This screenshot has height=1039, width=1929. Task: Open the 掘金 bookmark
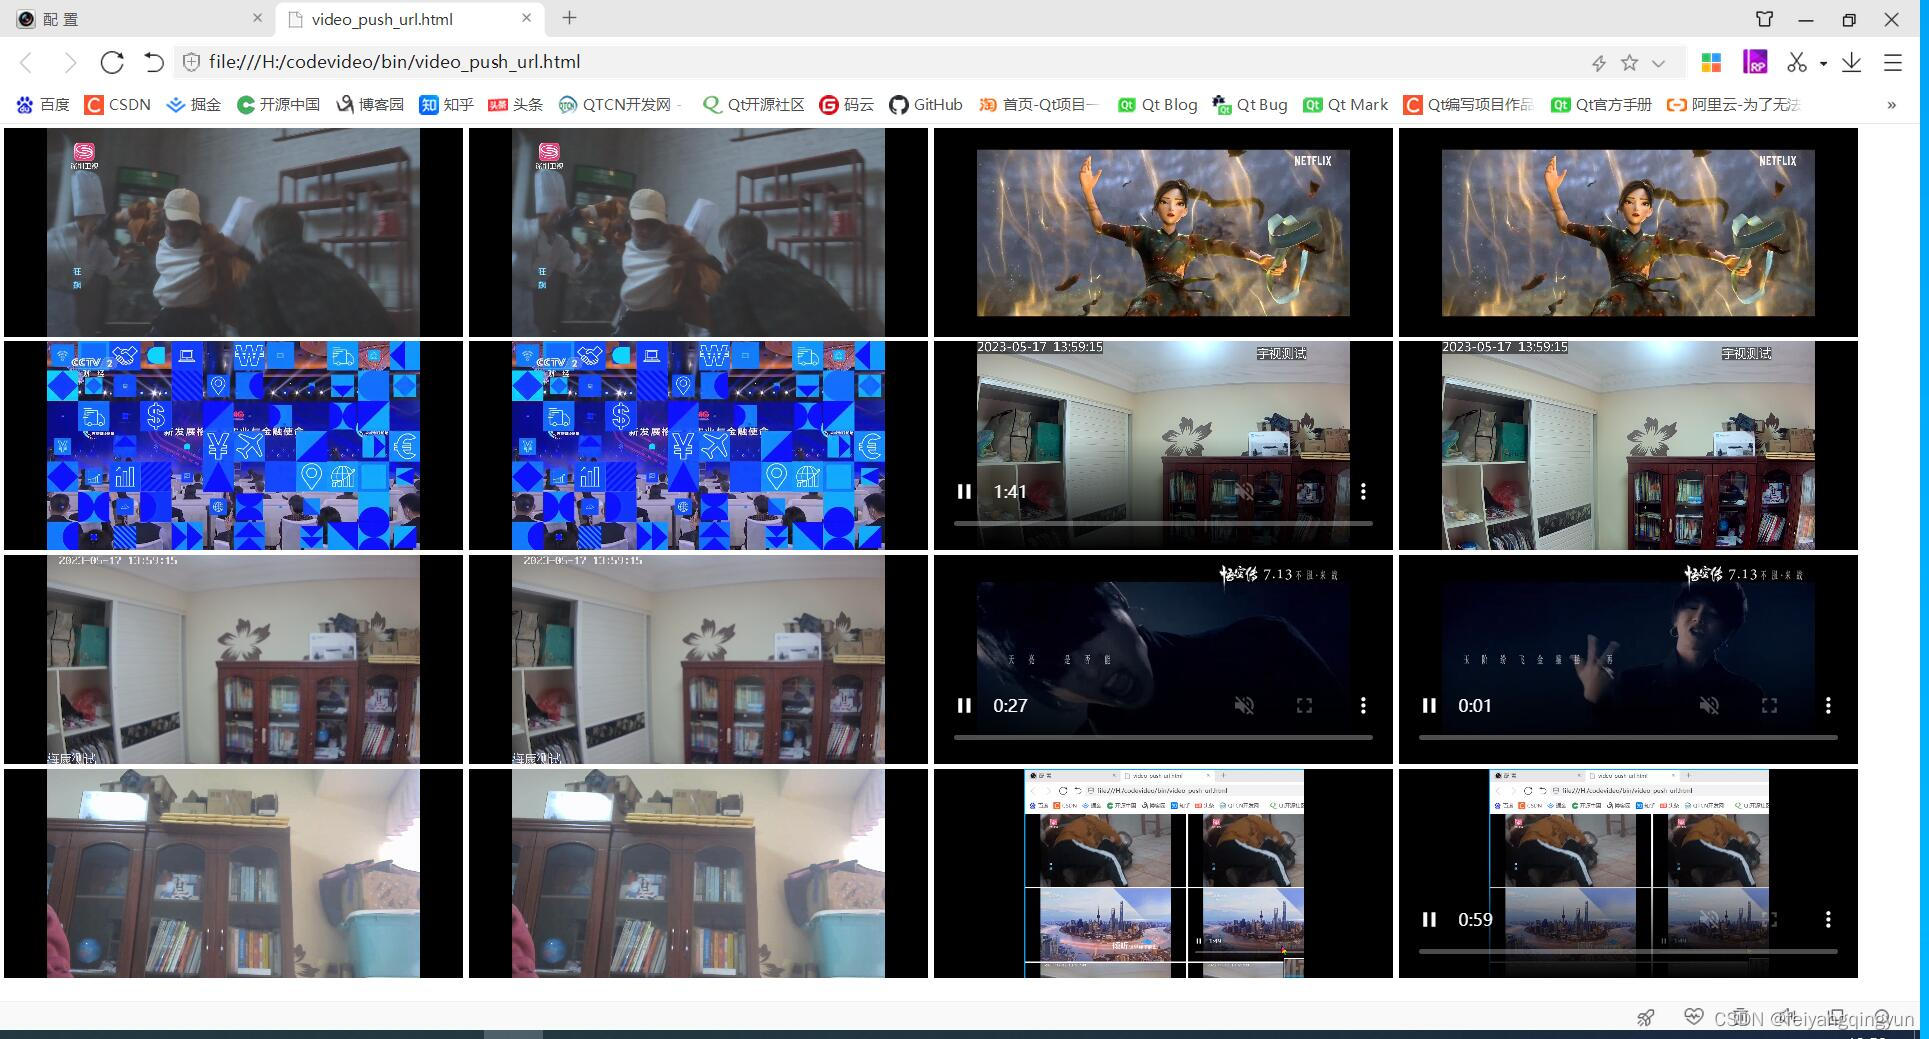point(194,104)
